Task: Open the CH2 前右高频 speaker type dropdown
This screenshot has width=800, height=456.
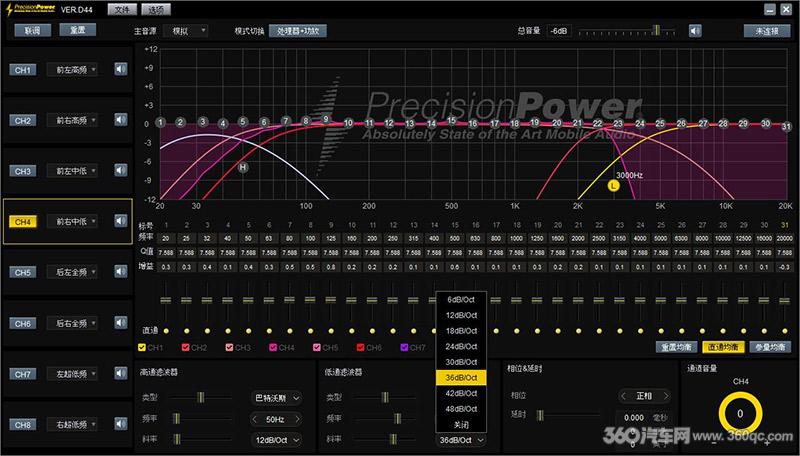Action: (x=72, y=120)
